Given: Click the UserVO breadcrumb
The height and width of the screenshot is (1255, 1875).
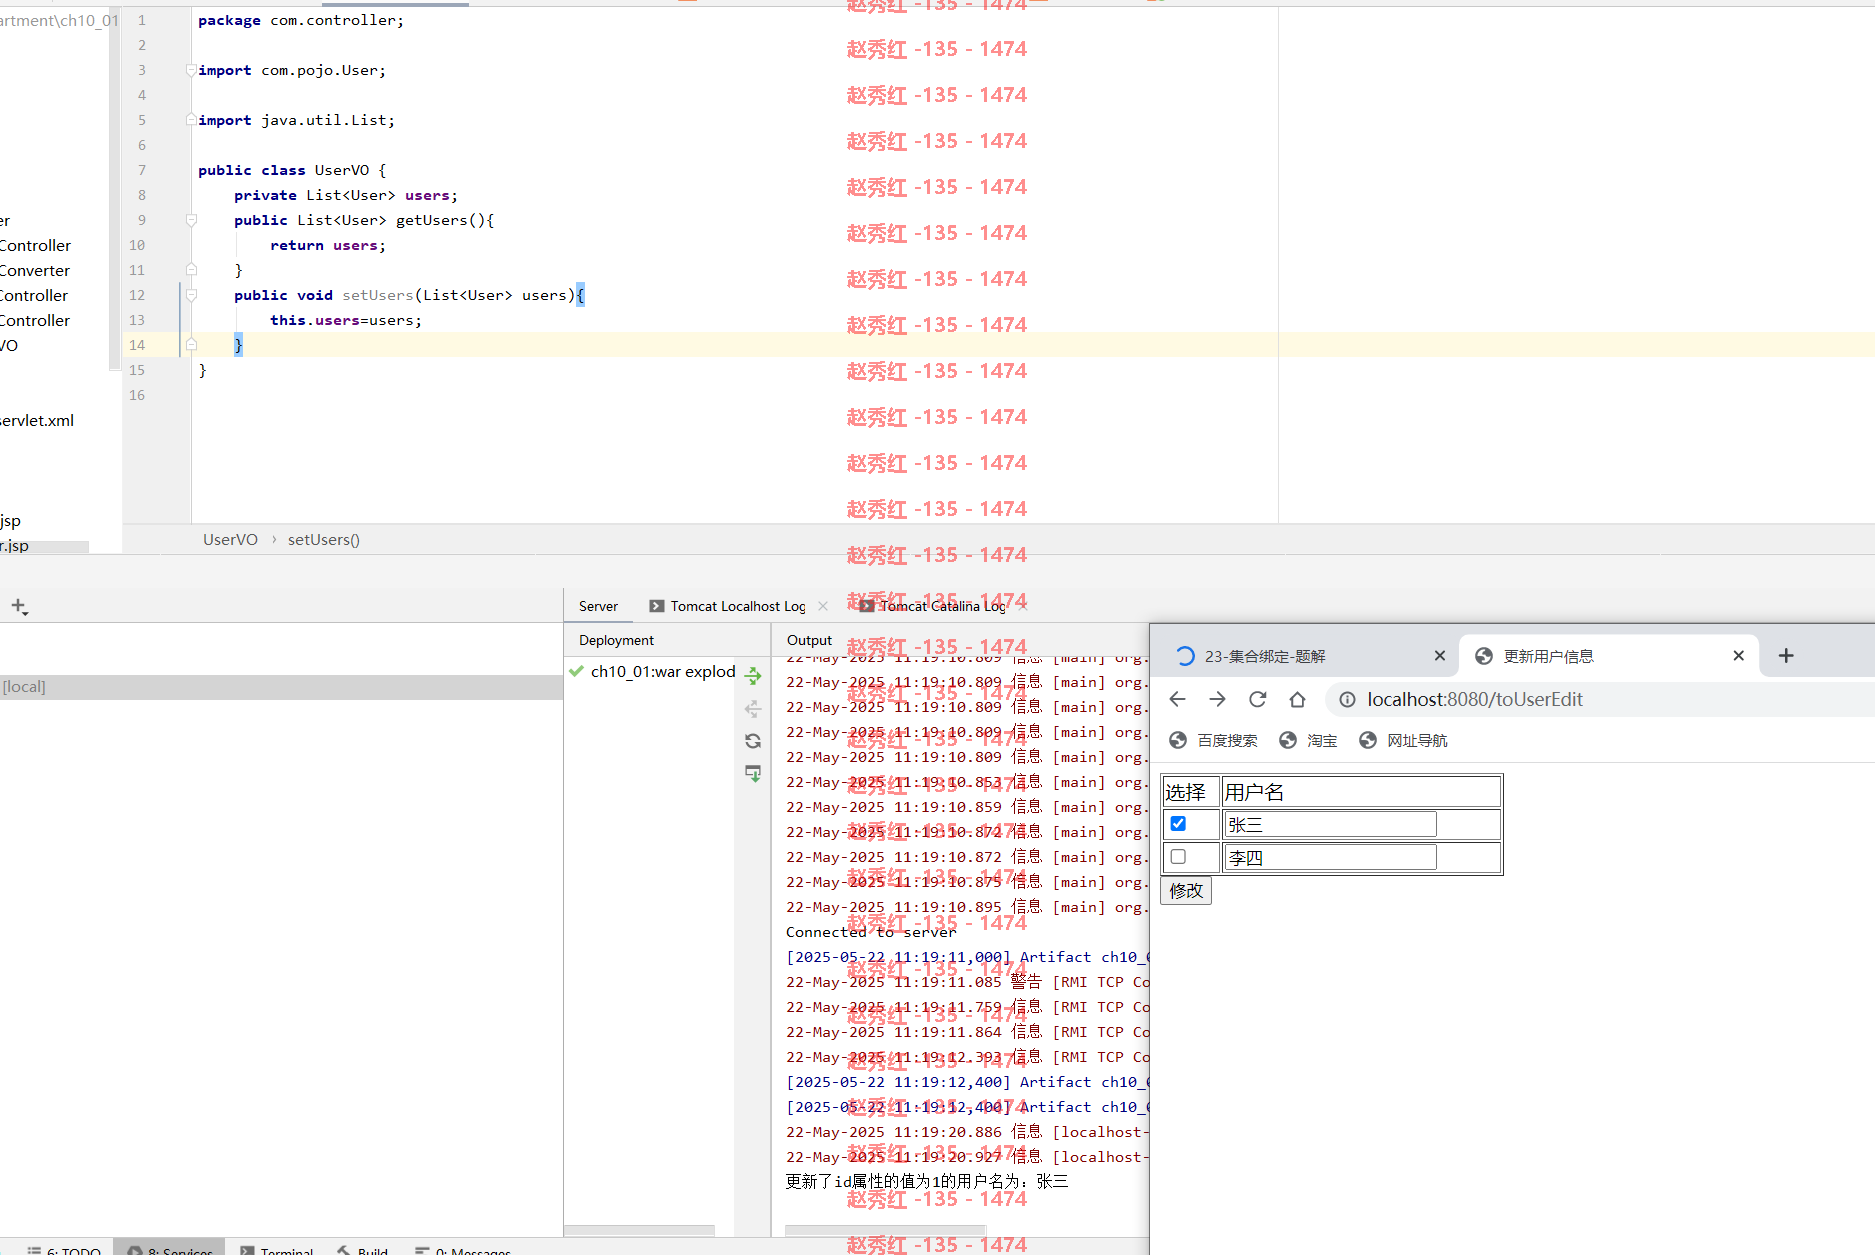Looking at the screenshot, I should click(x=230, y=539).
